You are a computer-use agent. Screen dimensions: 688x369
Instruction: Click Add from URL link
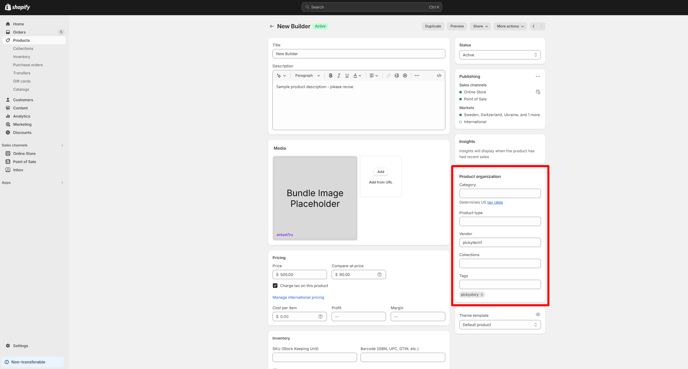click(x=380, y=182)
